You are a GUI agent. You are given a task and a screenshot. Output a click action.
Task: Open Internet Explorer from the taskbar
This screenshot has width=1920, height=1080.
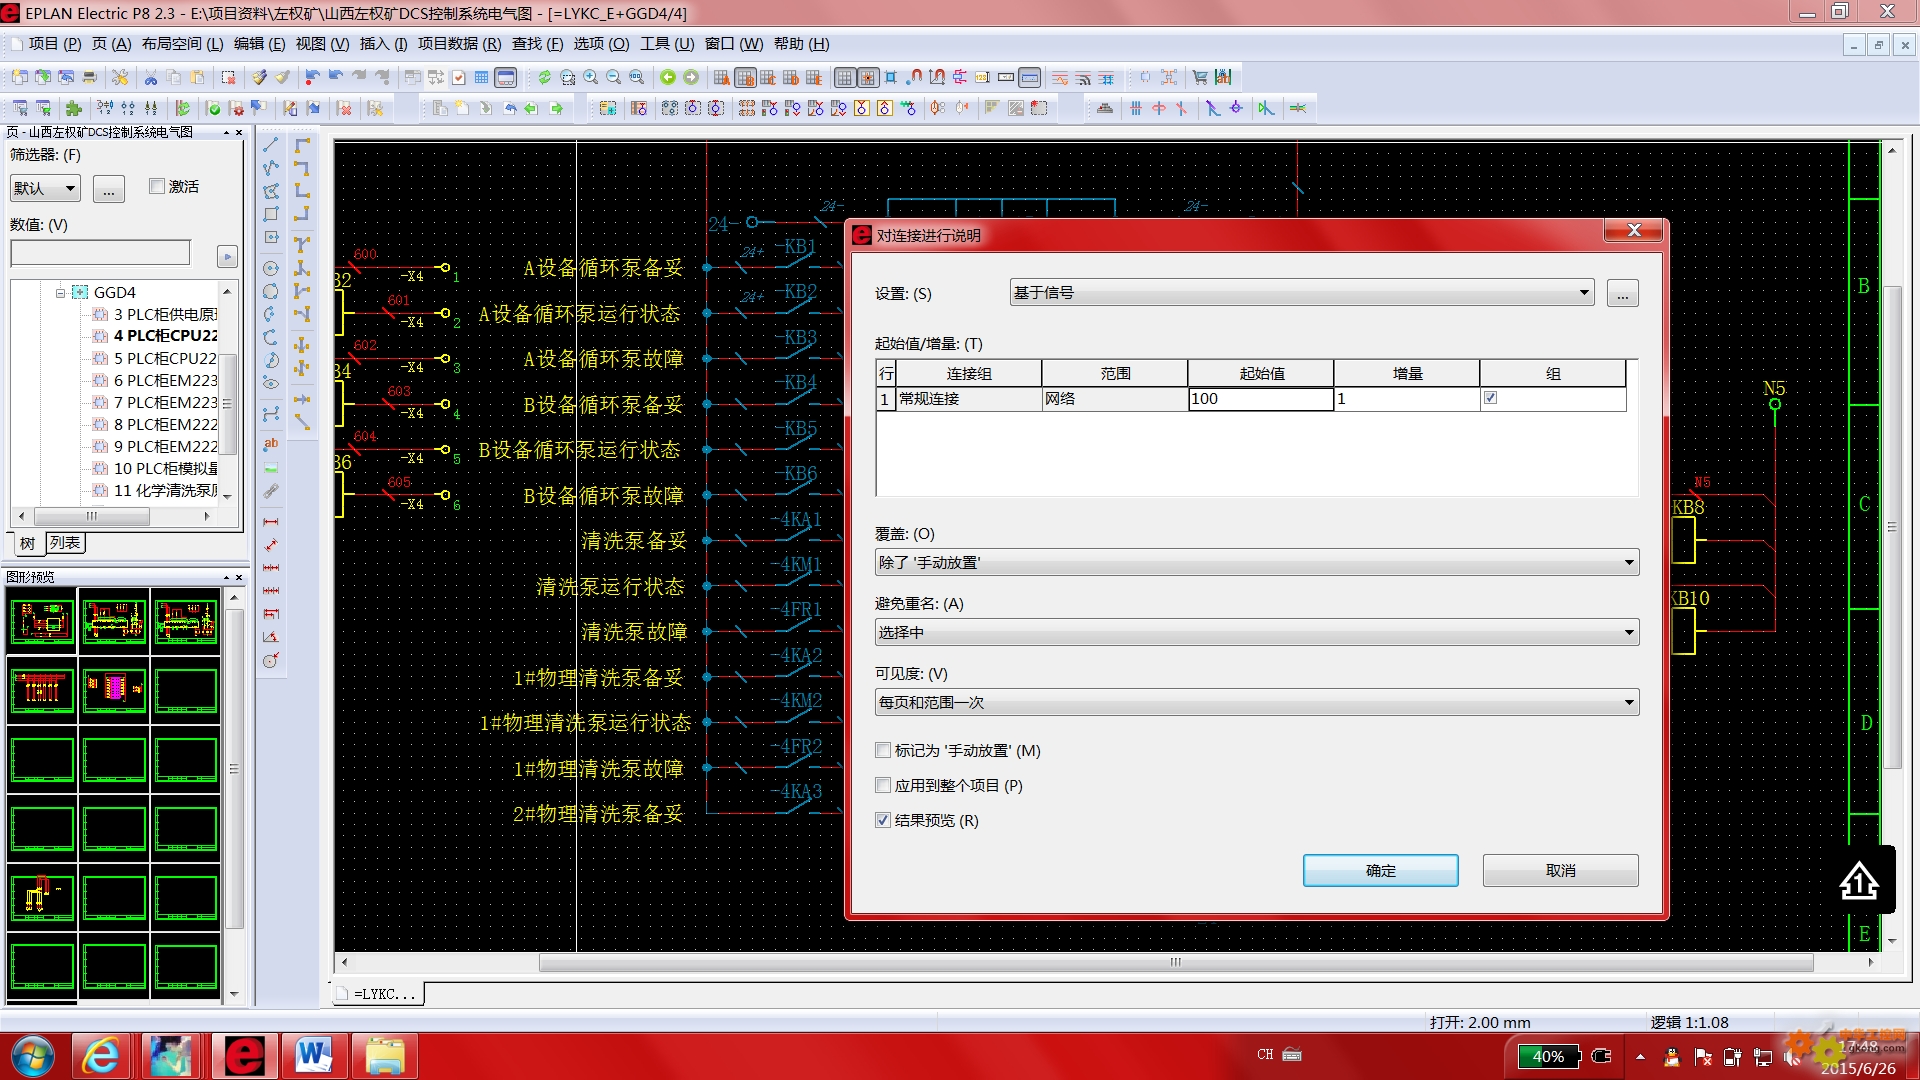point(102,1056)
